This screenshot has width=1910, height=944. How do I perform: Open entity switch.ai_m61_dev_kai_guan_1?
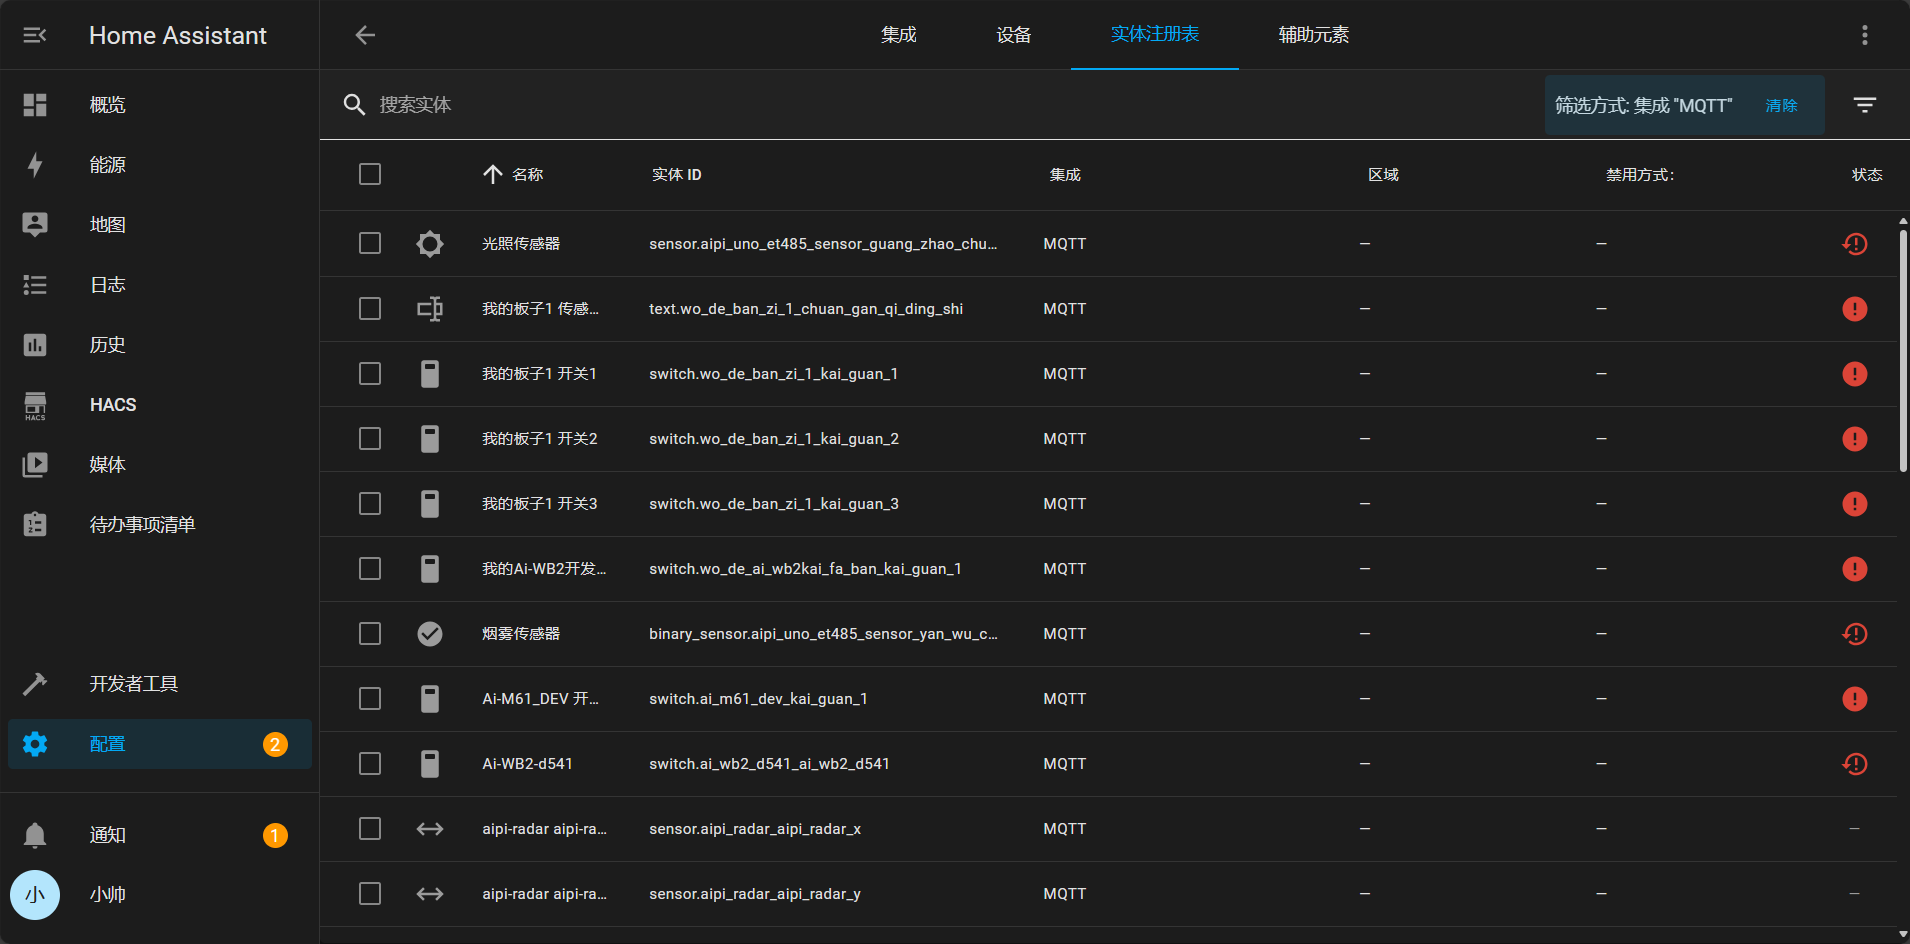pyautogui.click(x=758, y=699)
